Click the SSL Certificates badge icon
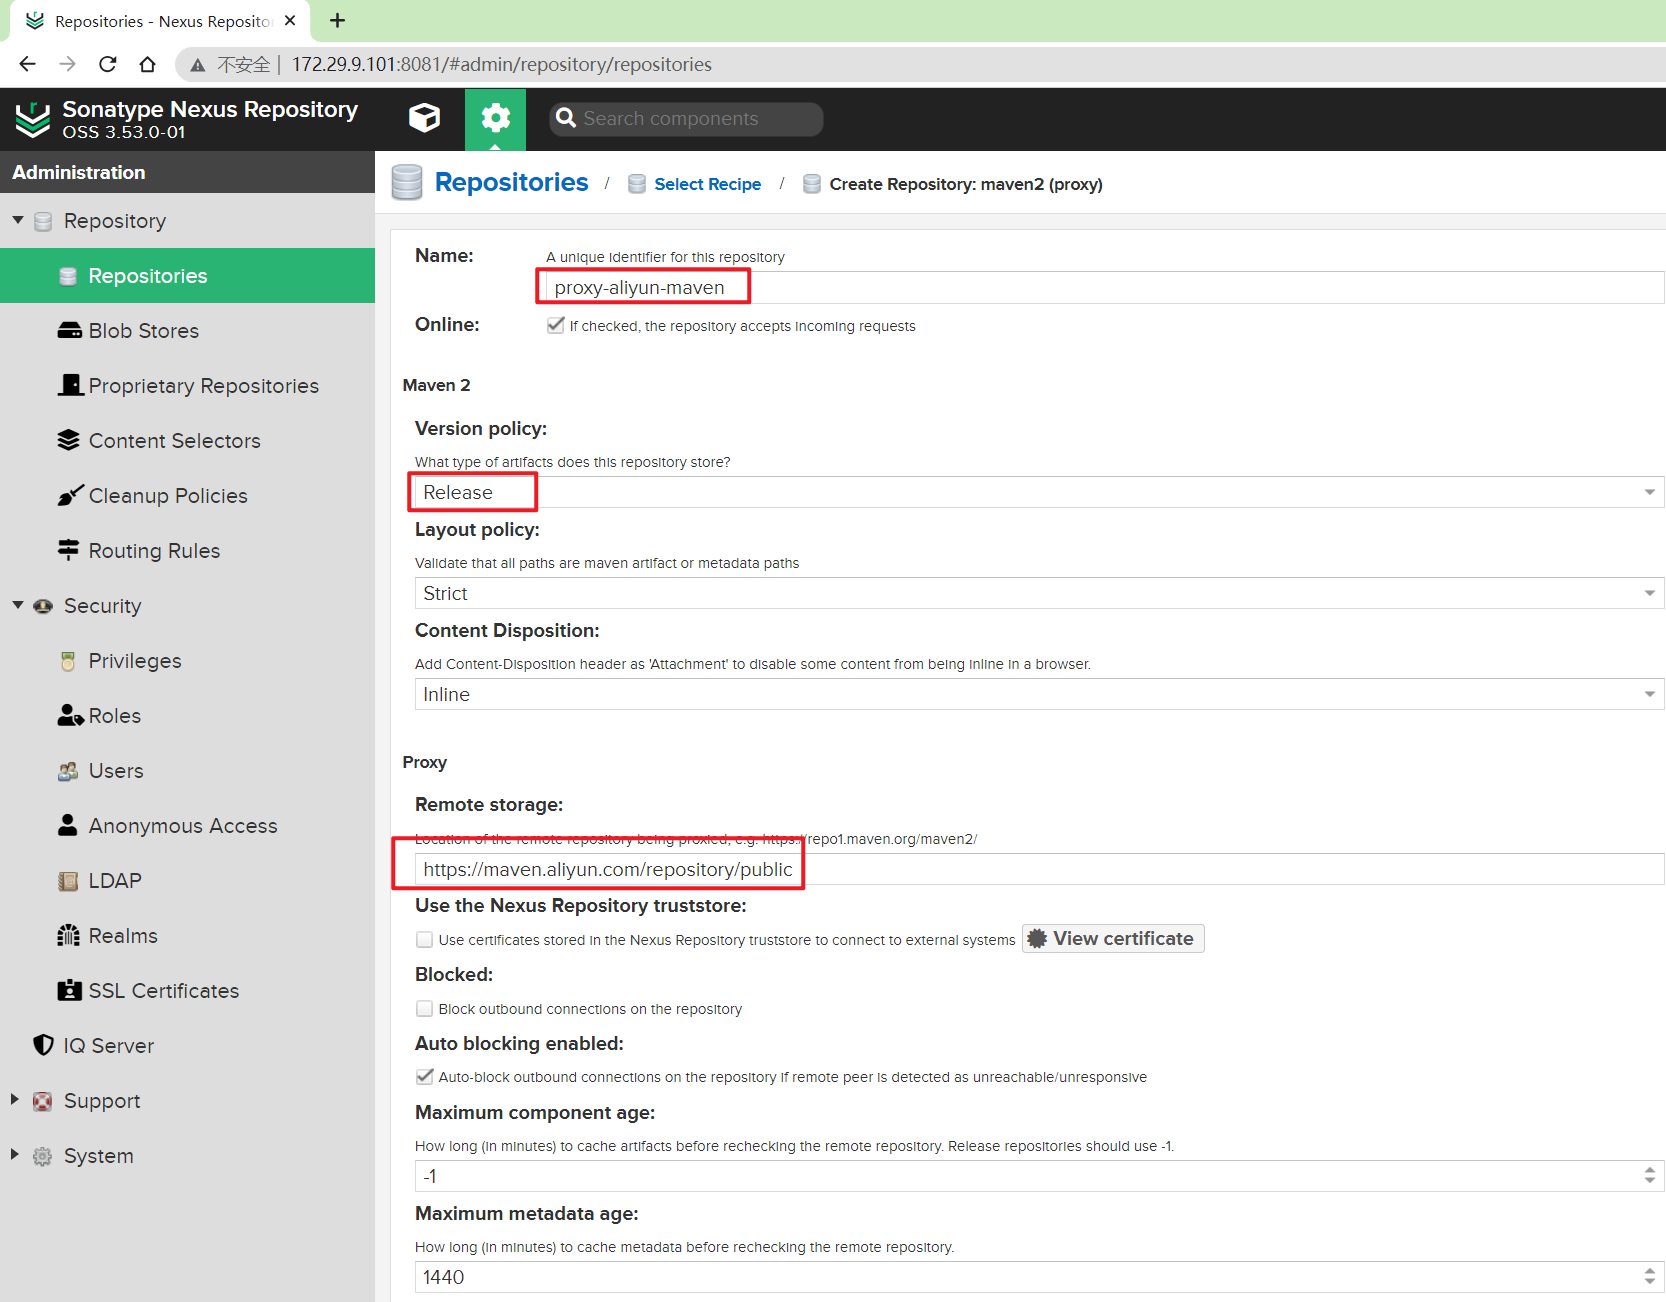Screen dimensions: 1666x1302 (x=69, y=990)
